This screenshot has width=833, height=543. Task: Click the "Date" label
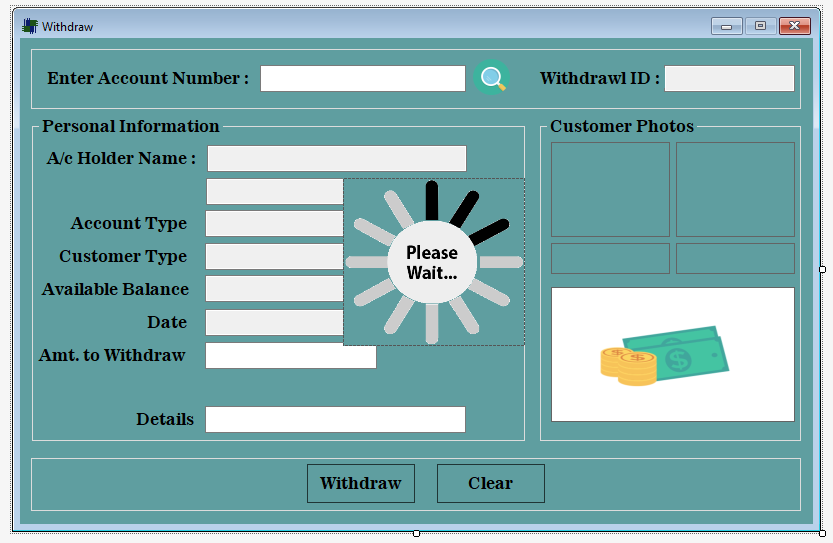point(167,322)
